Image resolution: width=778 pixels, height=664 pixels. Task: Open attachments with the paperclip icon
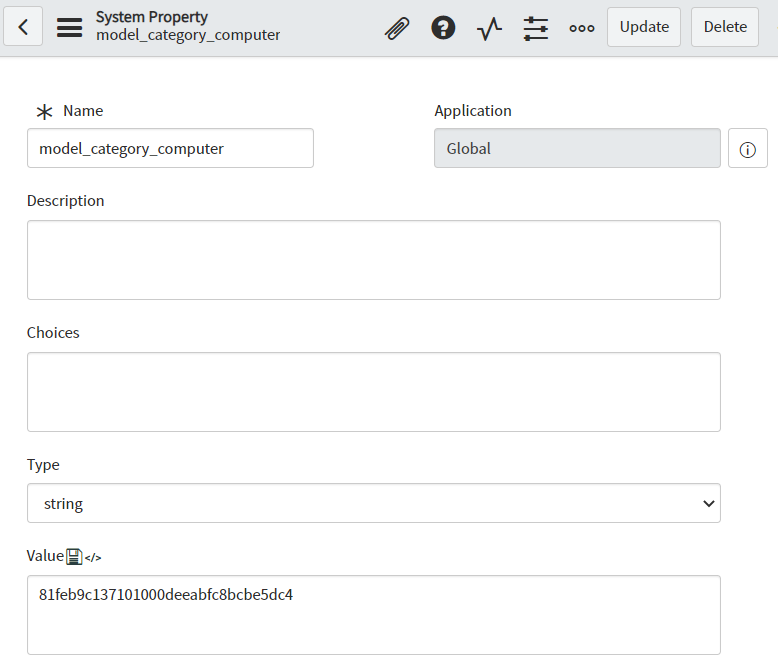pyautogui.click(x=397, y=28)
